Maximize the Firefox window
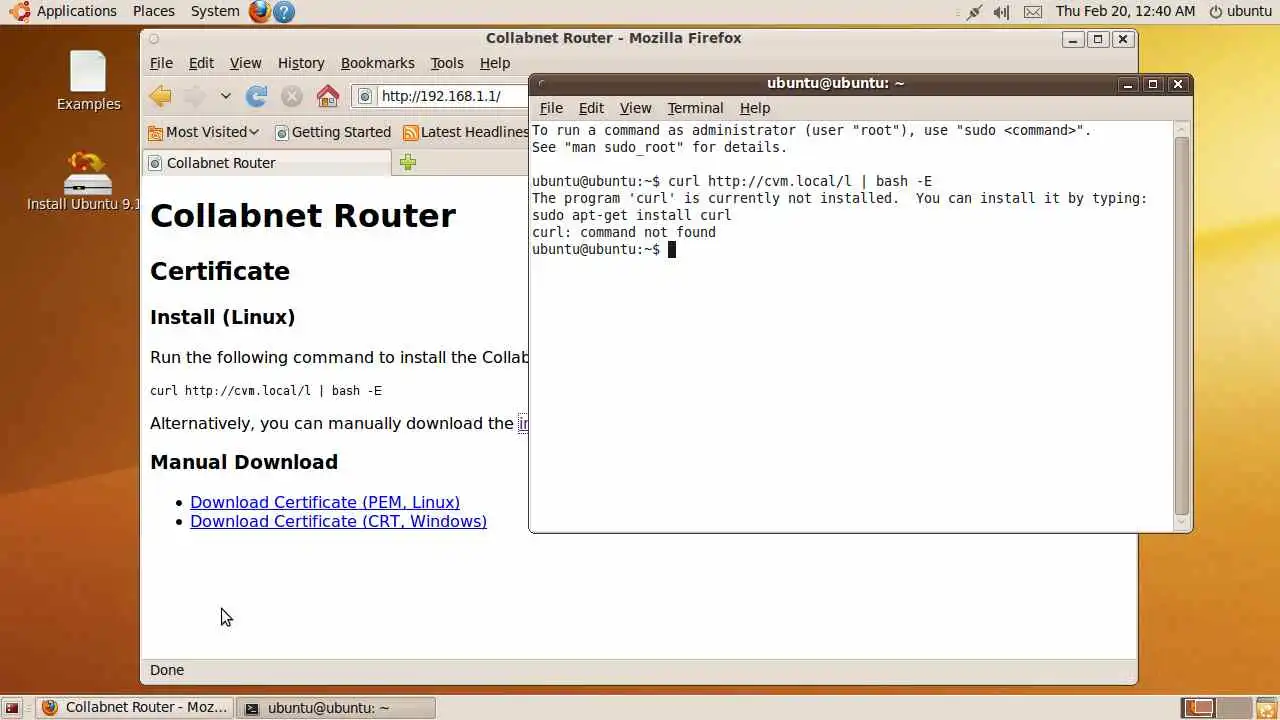Image resolution: width=1280 pixels, height=720 pixels. tap(1098, 39)
